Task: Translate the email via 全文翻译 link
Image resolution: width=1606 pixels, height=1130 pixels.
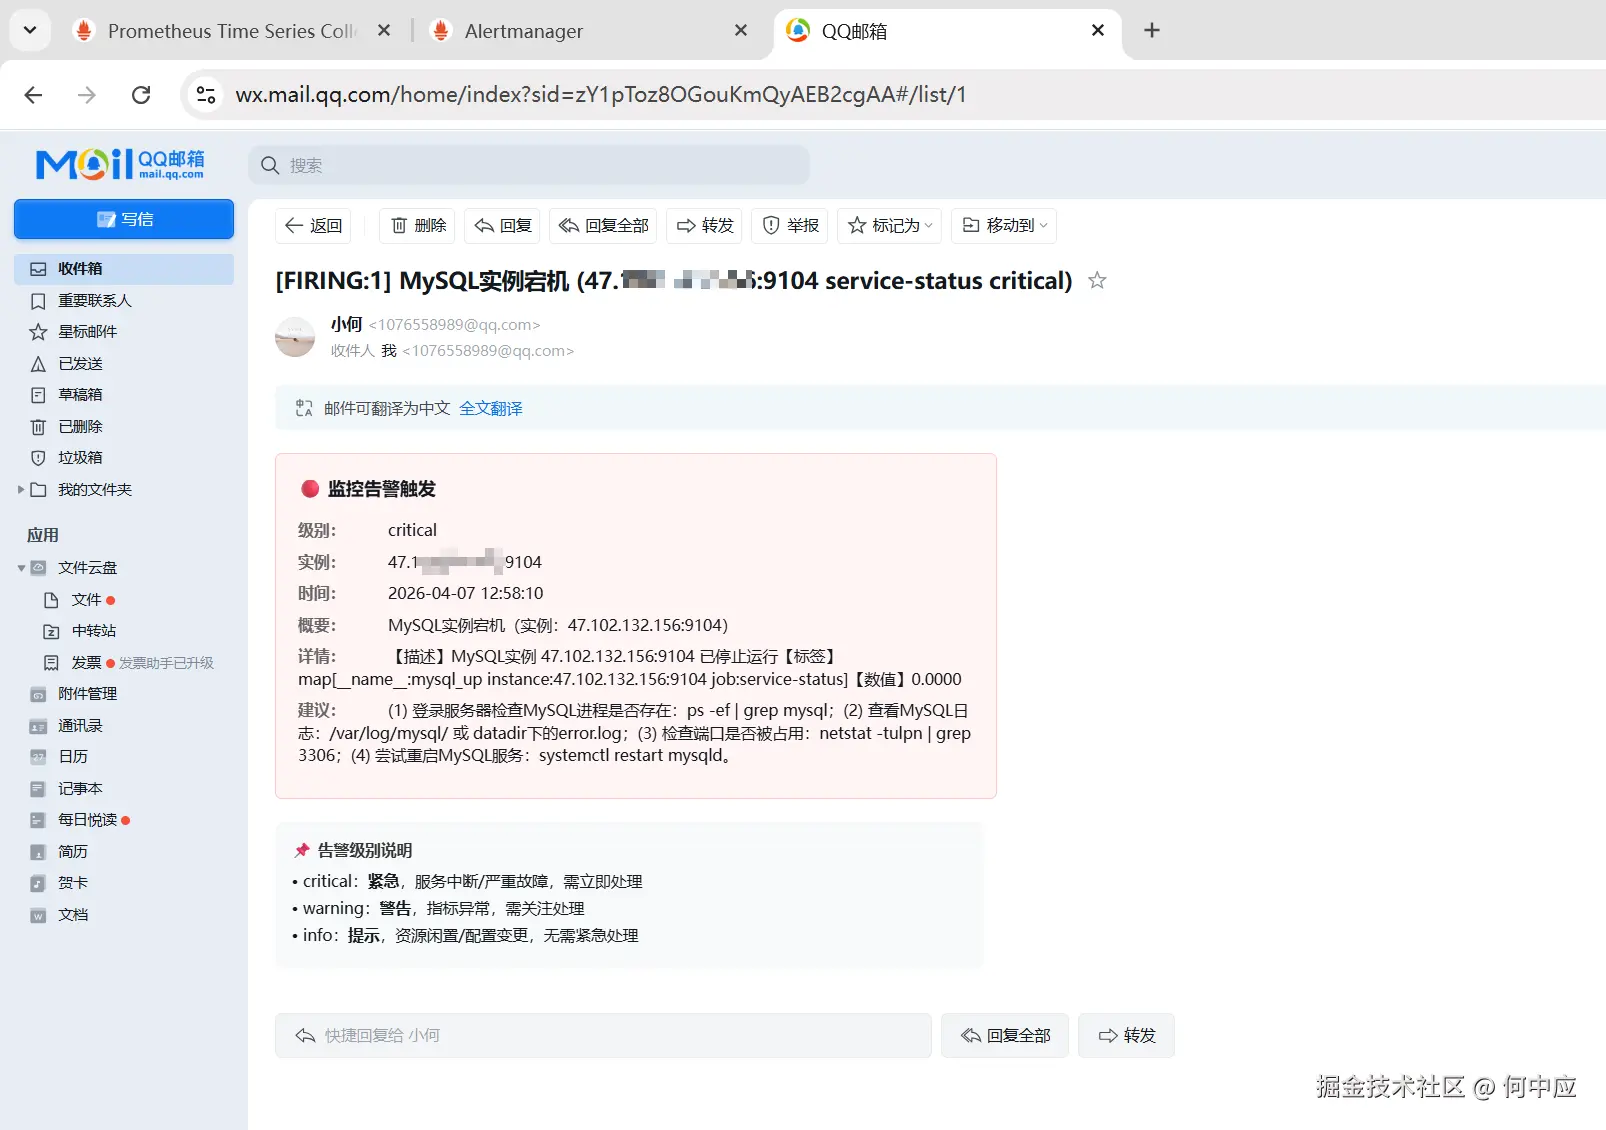Action: click(491, 408)
